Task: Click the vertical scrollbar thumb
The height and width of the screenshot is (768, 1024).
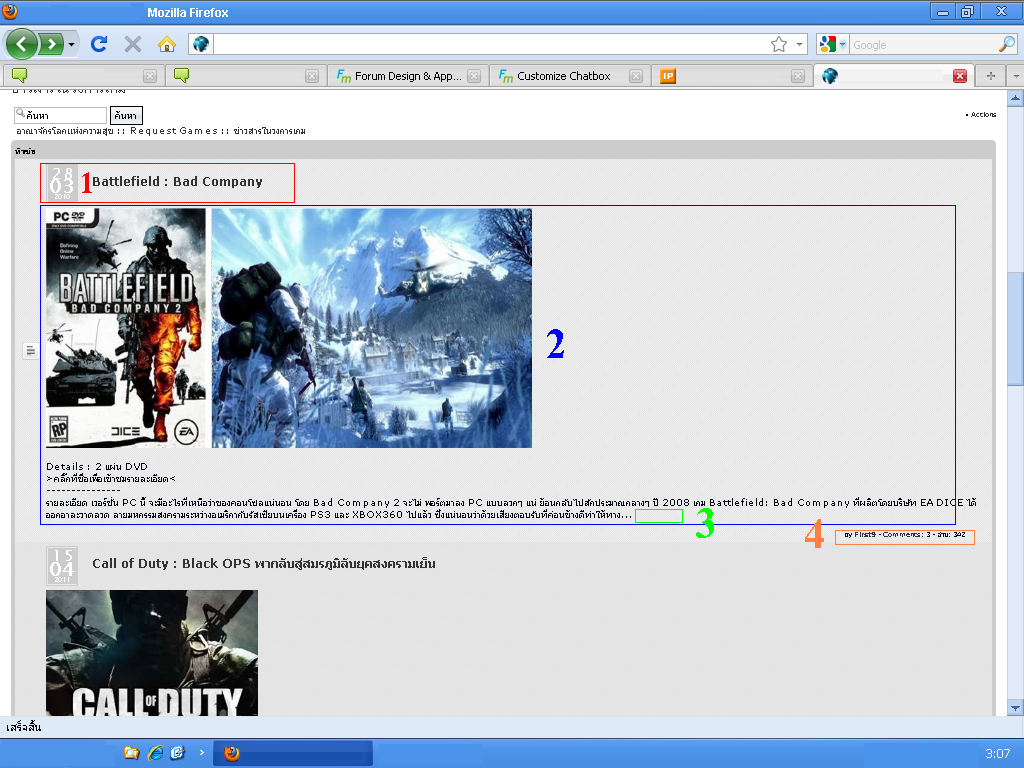Action: [x=1016, y=329]
